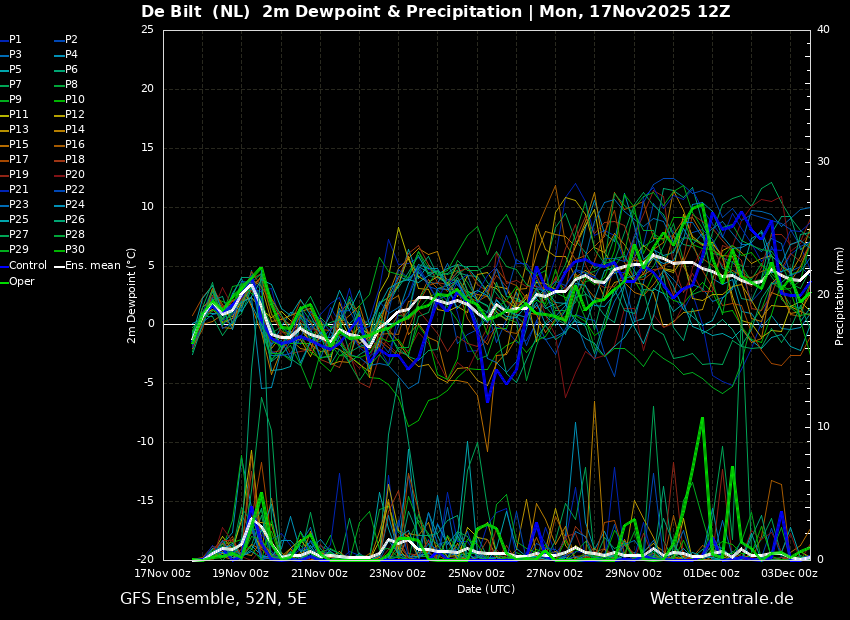Select the P25 legend entry
Viewport: 850px width, 620px height.
tap(15, 219)
